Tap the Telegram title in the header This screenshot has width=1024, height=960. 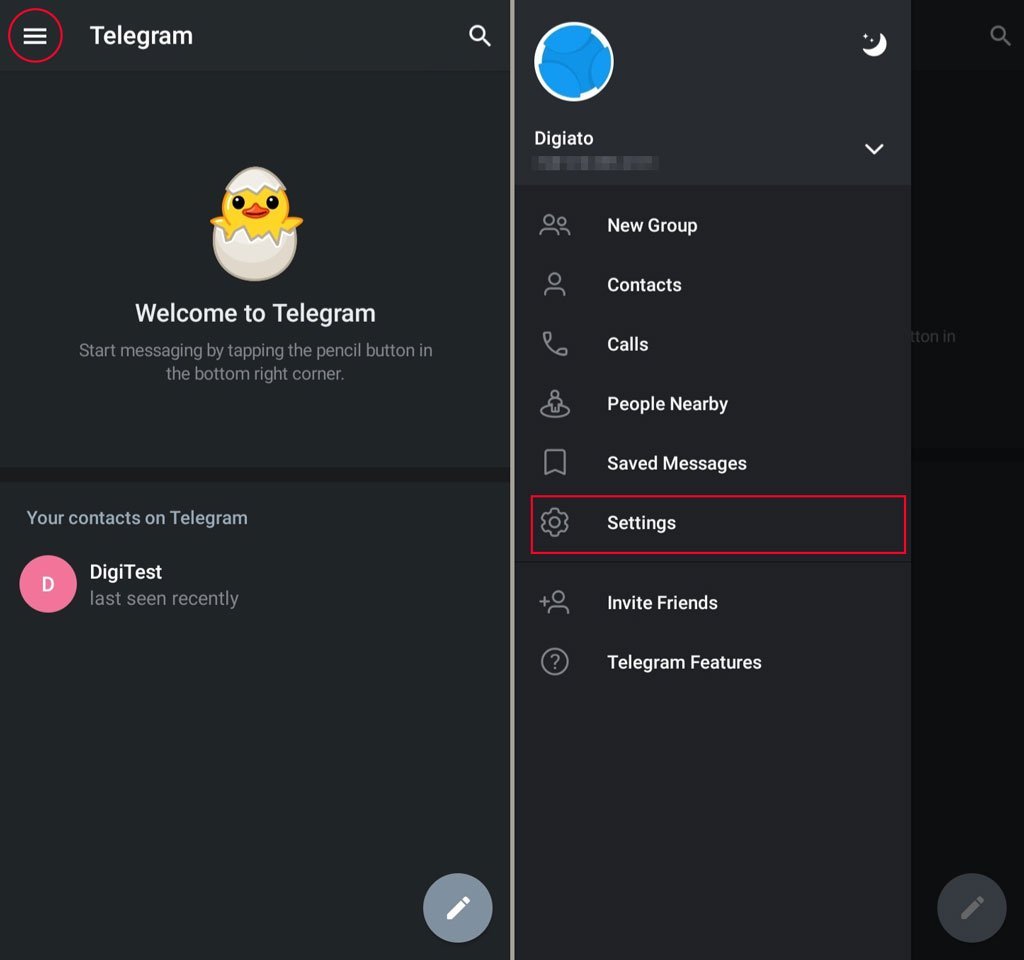[x=141, y=36]
